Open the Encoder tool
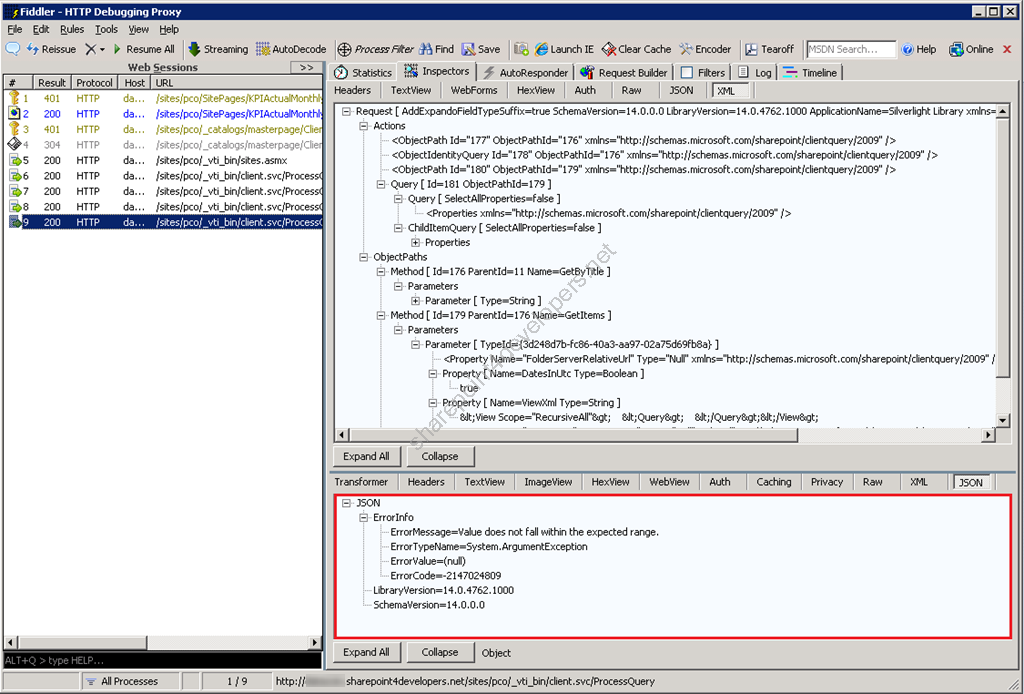 click(x=705, y=49)
